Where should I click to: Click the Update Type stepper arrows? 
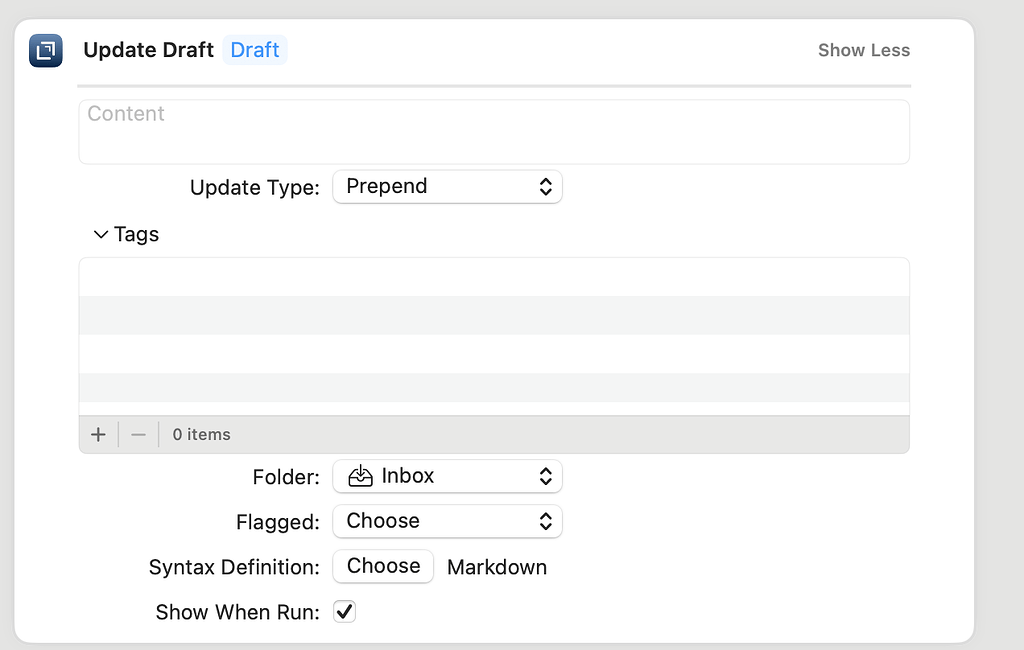click(546, 187)
